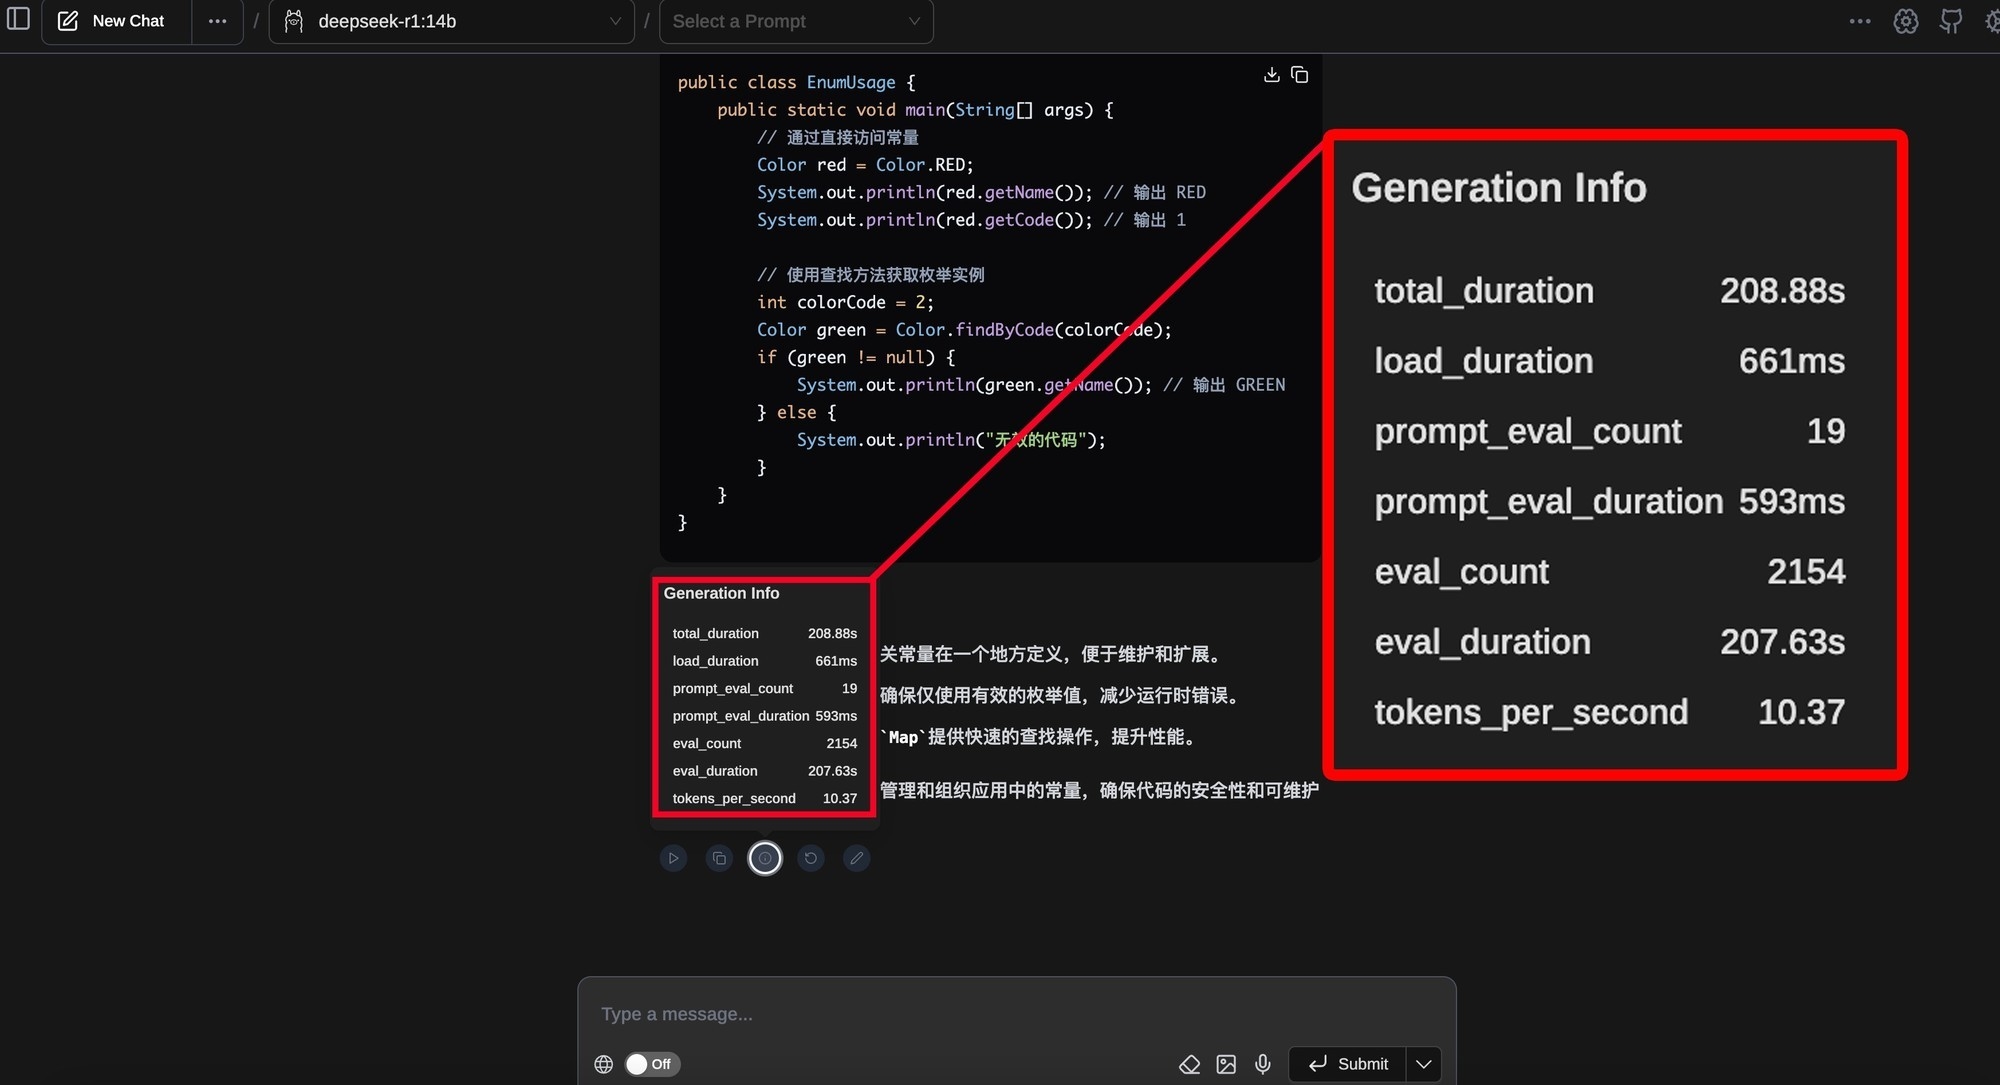Screen dimensions: 2000x1085
Task: Copy the code block contents
Action: [x=1300, y=75]
